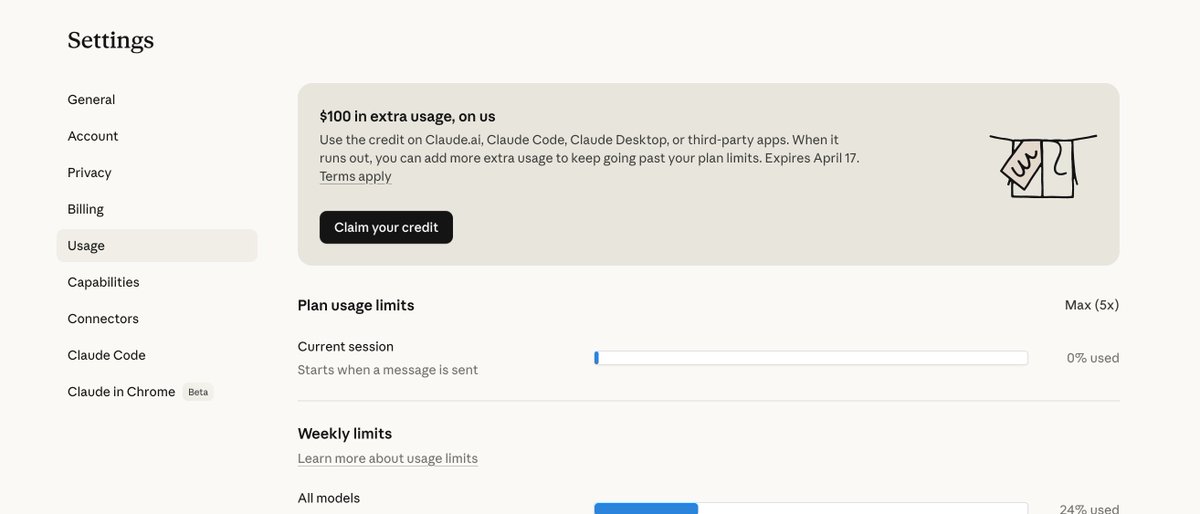Click the $100 in extra usage heading
The image size is (1200, 514).
coord(408,116)
